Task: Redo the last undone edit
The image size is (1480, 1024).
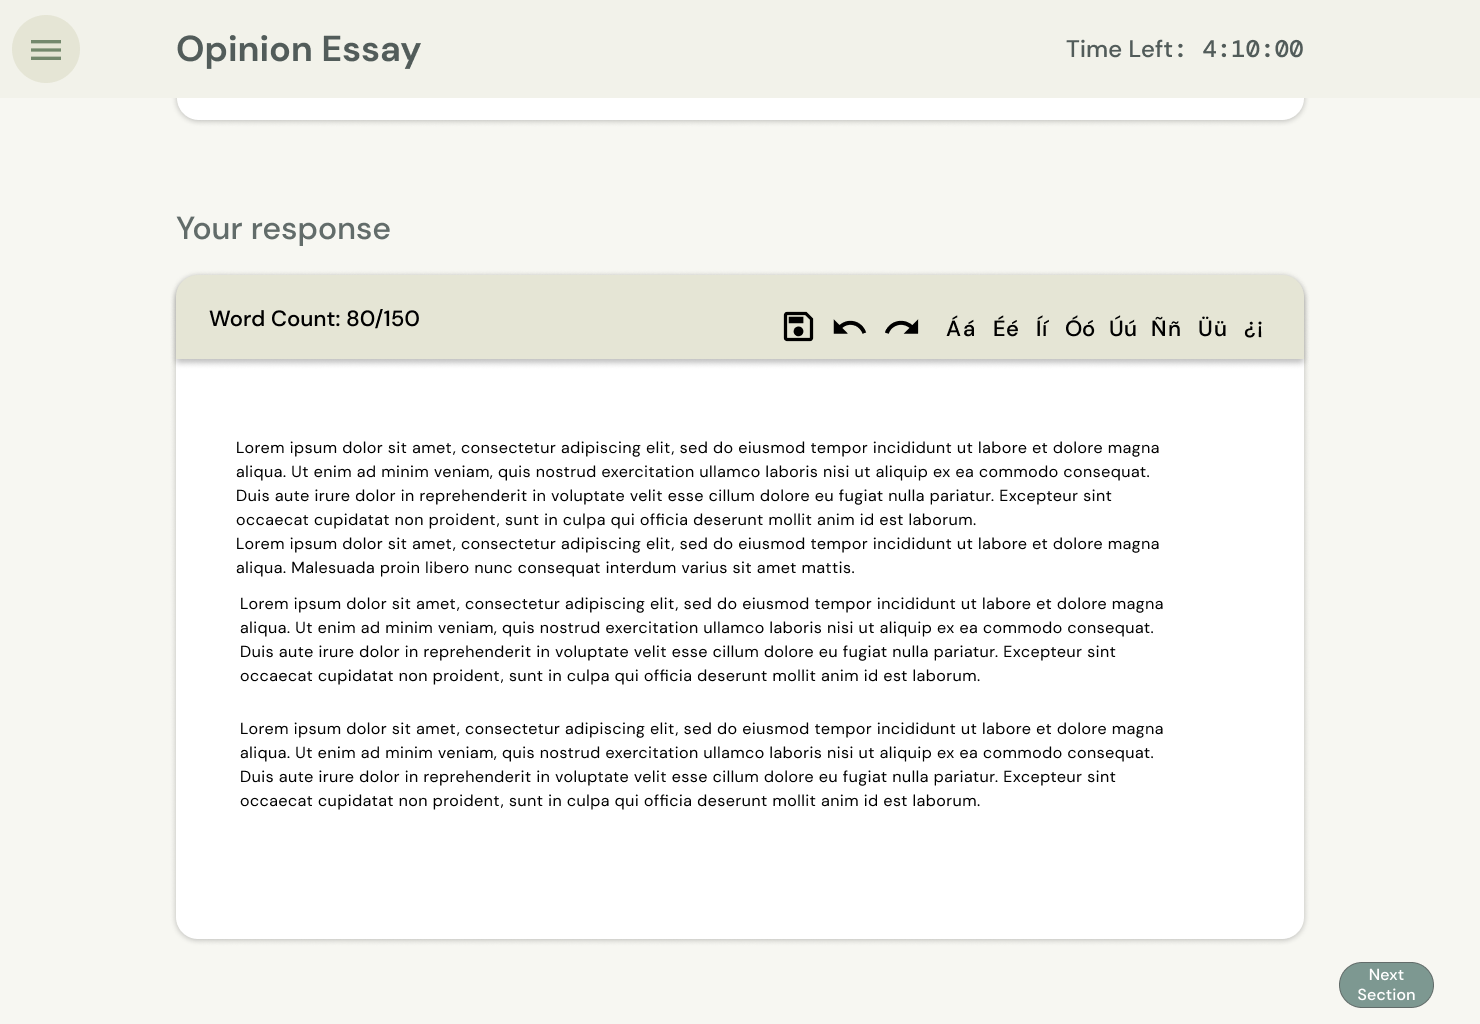Action: [x=902, y=327]
